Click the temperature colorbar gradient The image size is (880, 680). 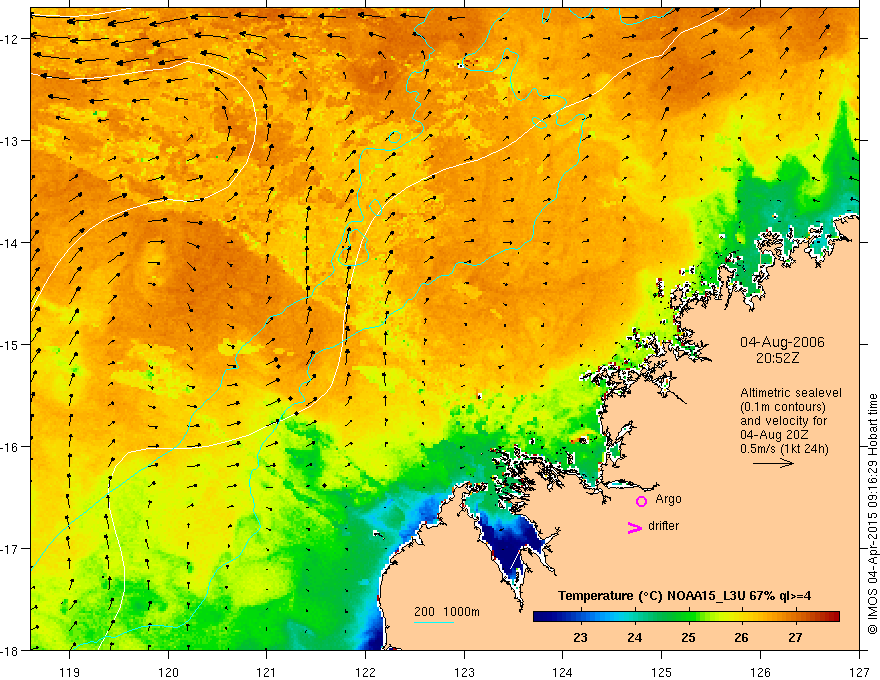tap(686, 617)
